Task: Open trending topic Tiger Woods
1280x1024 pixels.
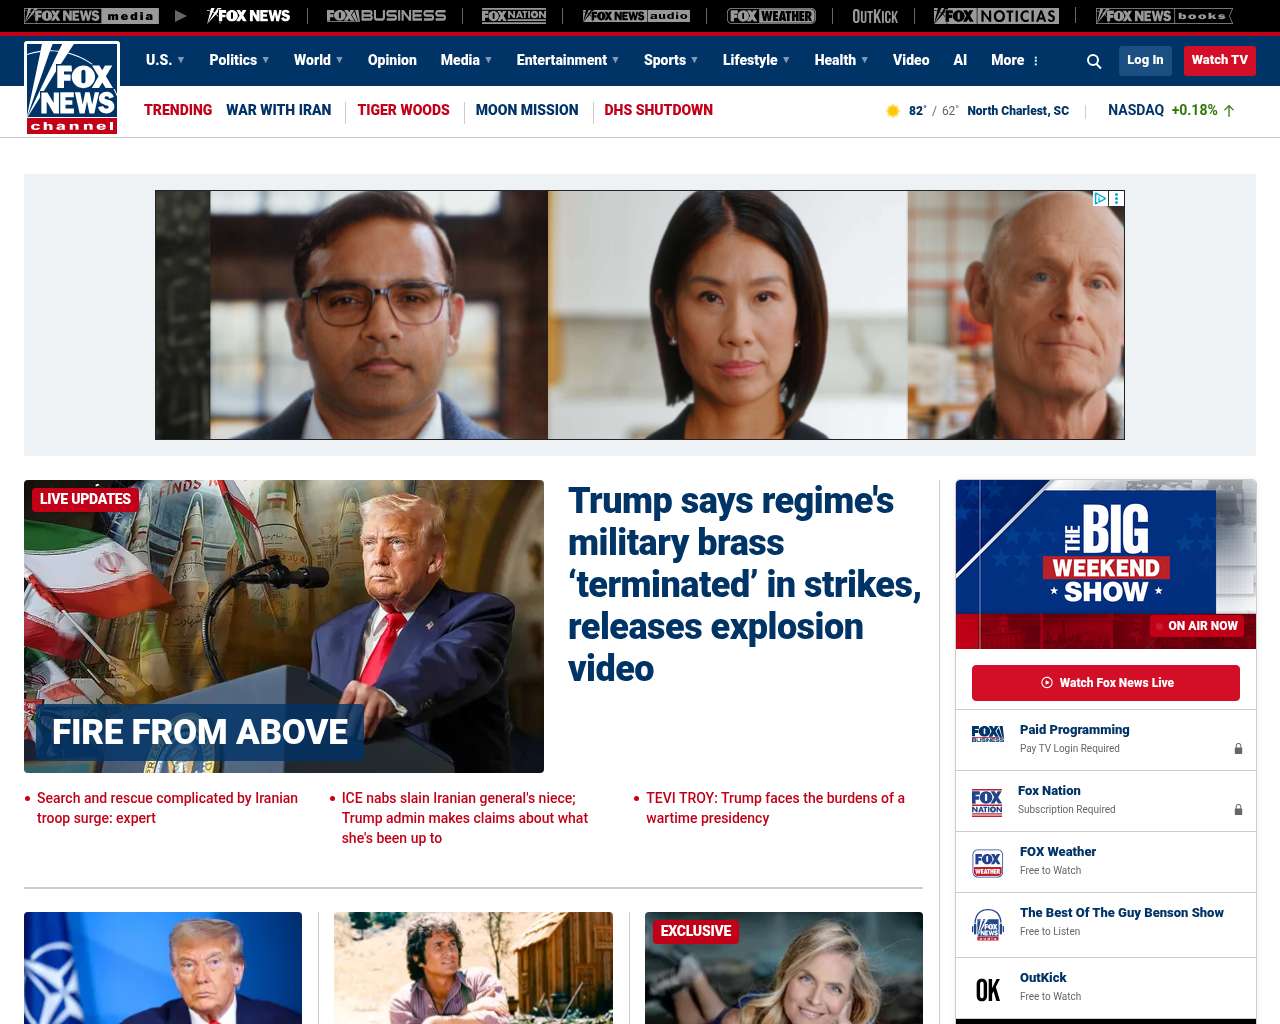Action: tap(403, 110)
